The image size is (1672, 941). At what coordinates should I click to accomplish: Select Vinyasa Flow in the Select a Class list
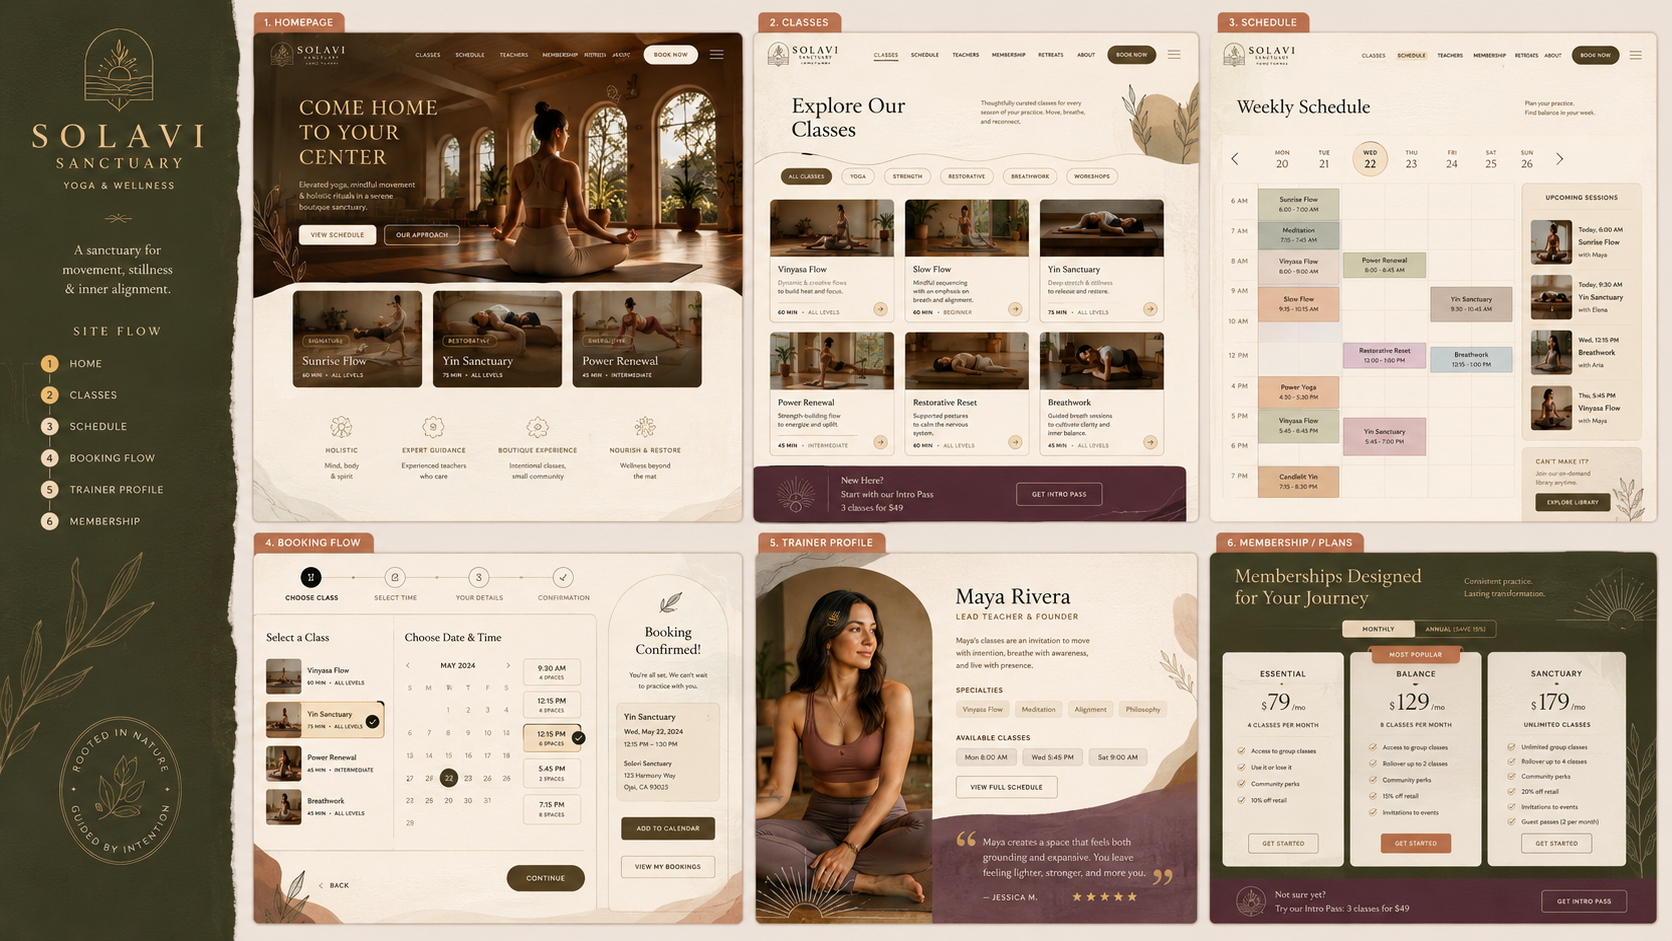pyautogui.click(x=325, y=676)
